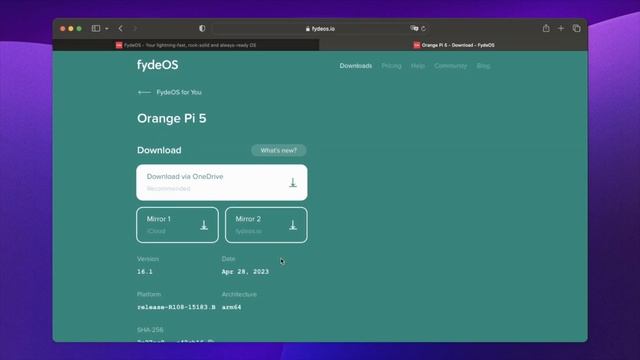Viewport: 640px width, 360px height.
Task: Show tab overview icon
Action: point(576,29)
